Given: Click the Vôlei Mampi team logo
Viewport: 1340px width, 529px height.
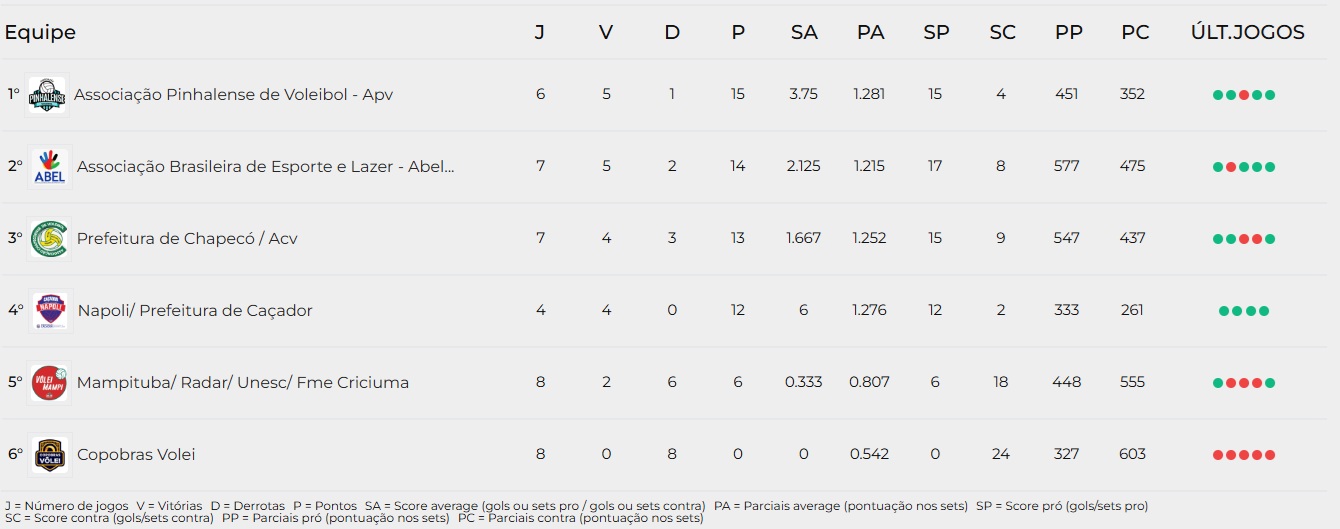Looking at the screenshot, I should pyautogui.click(x=50, y=383).
